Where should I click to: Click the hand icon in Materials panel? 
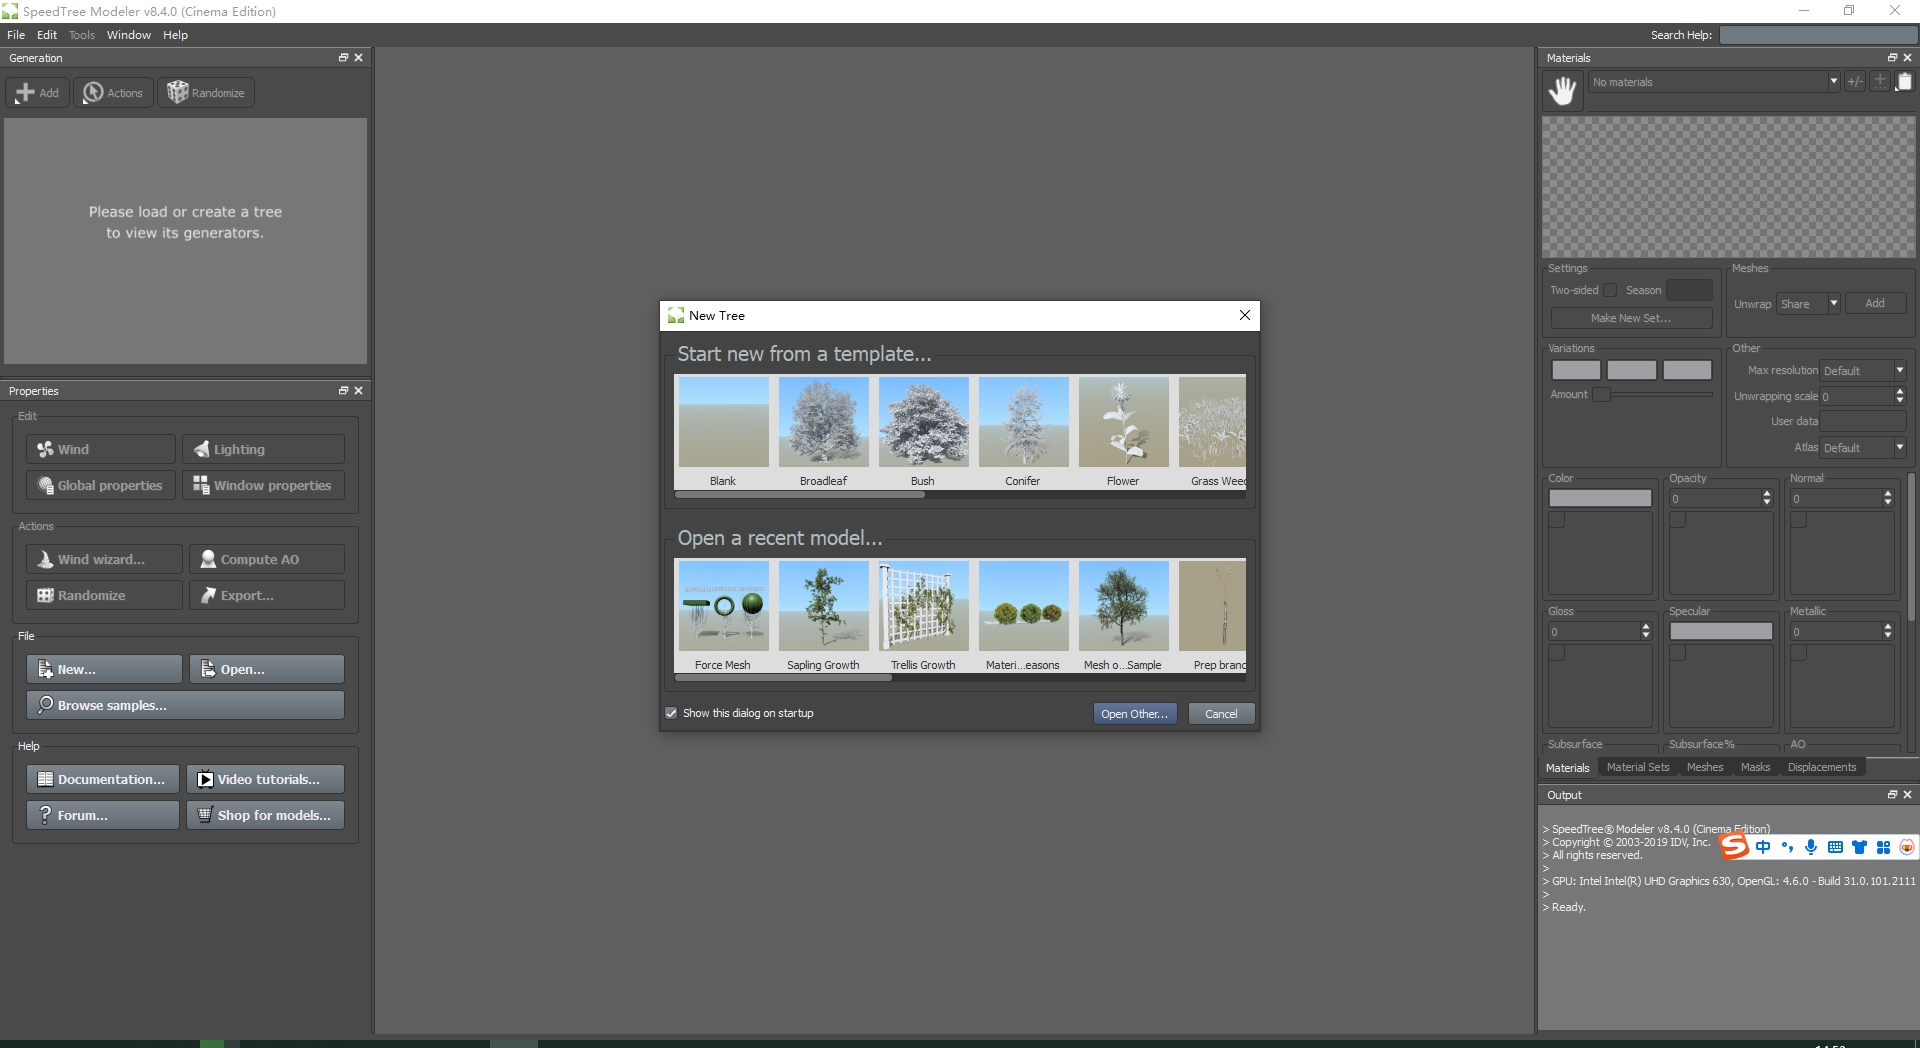point(1562,92)
